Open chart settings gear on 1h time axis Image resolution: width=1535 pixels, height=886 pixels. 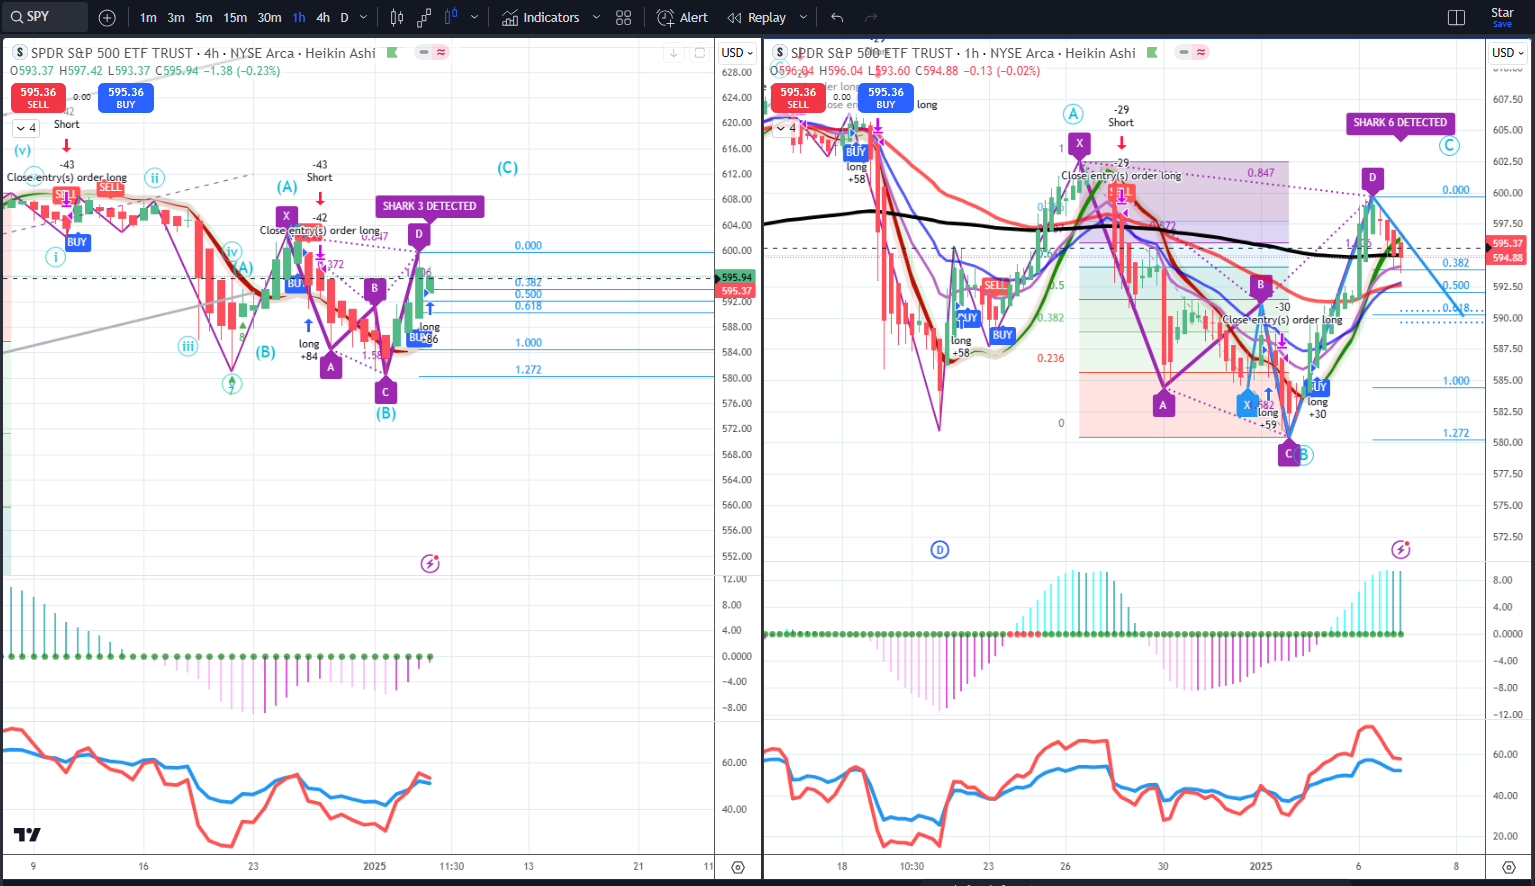pos(1508,867)
